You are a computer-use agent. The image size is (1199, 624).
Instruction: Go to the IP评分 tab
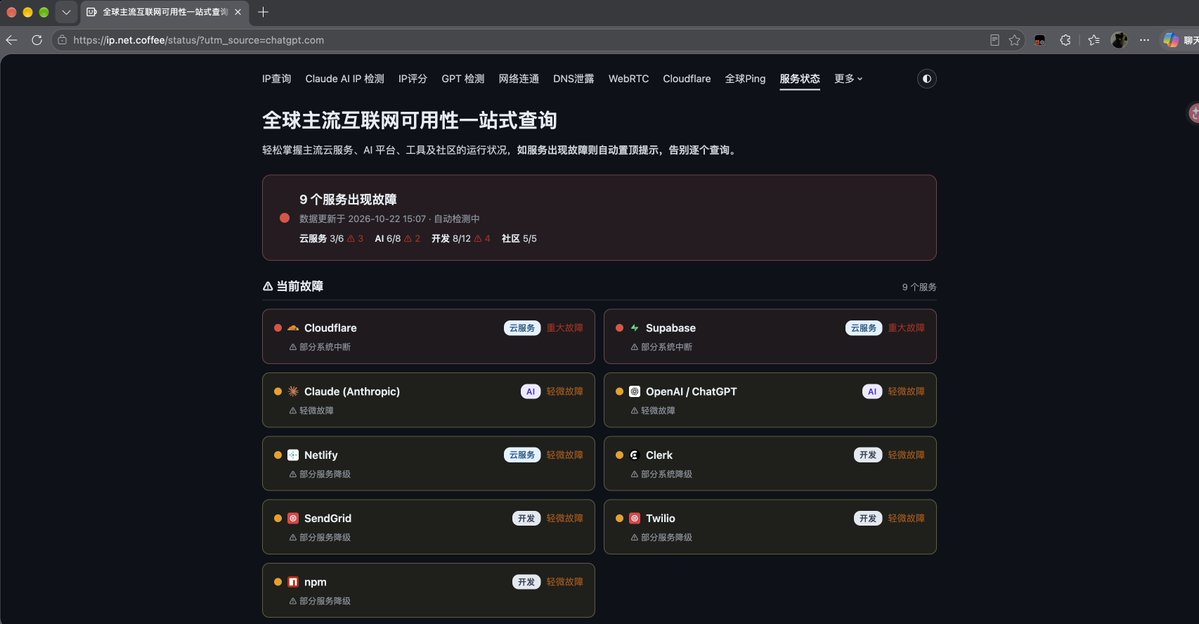click(x=413, y=79)
